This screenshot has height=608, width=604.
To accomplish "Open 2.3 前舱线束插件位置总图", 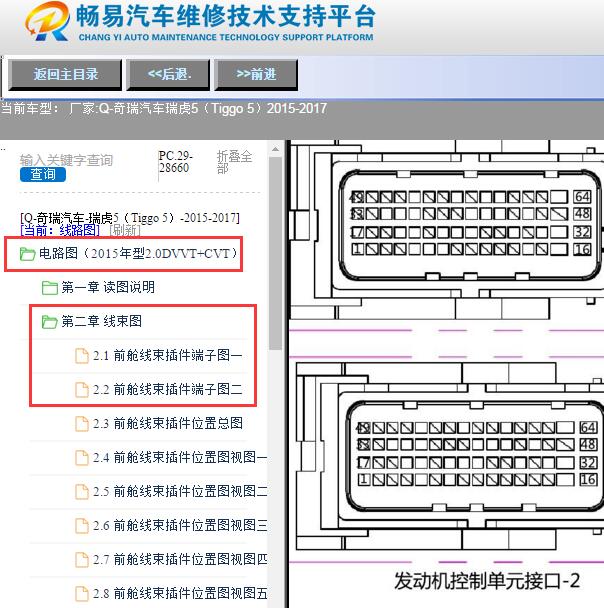I will [167, 423].
